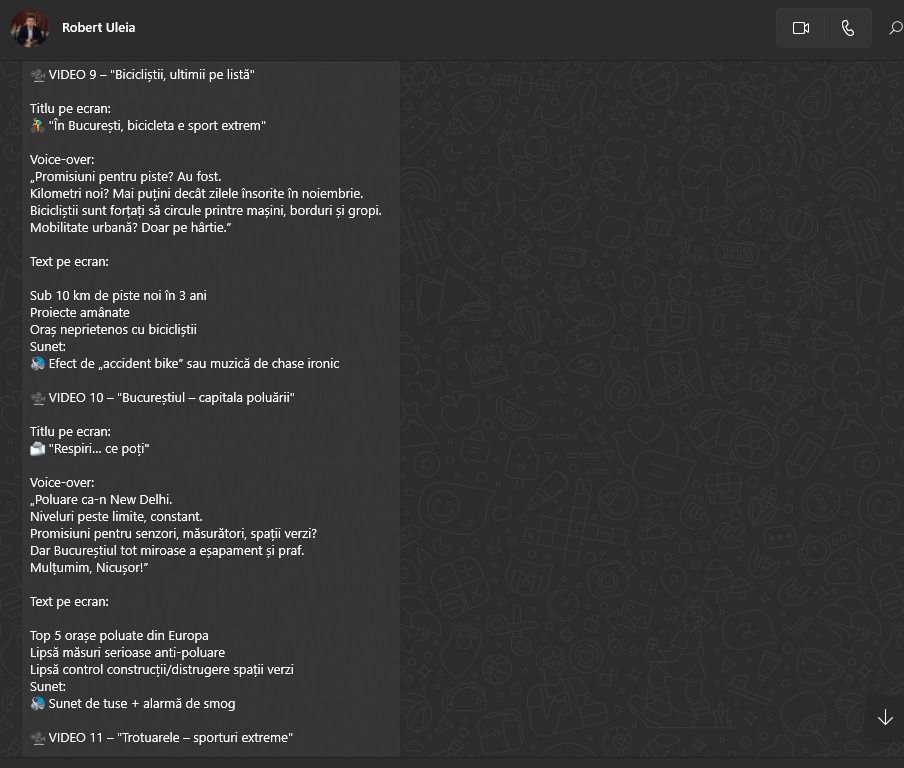Start a video call with Robert Uleia
The image size is (904, 768).
click(x=800, y=28)
